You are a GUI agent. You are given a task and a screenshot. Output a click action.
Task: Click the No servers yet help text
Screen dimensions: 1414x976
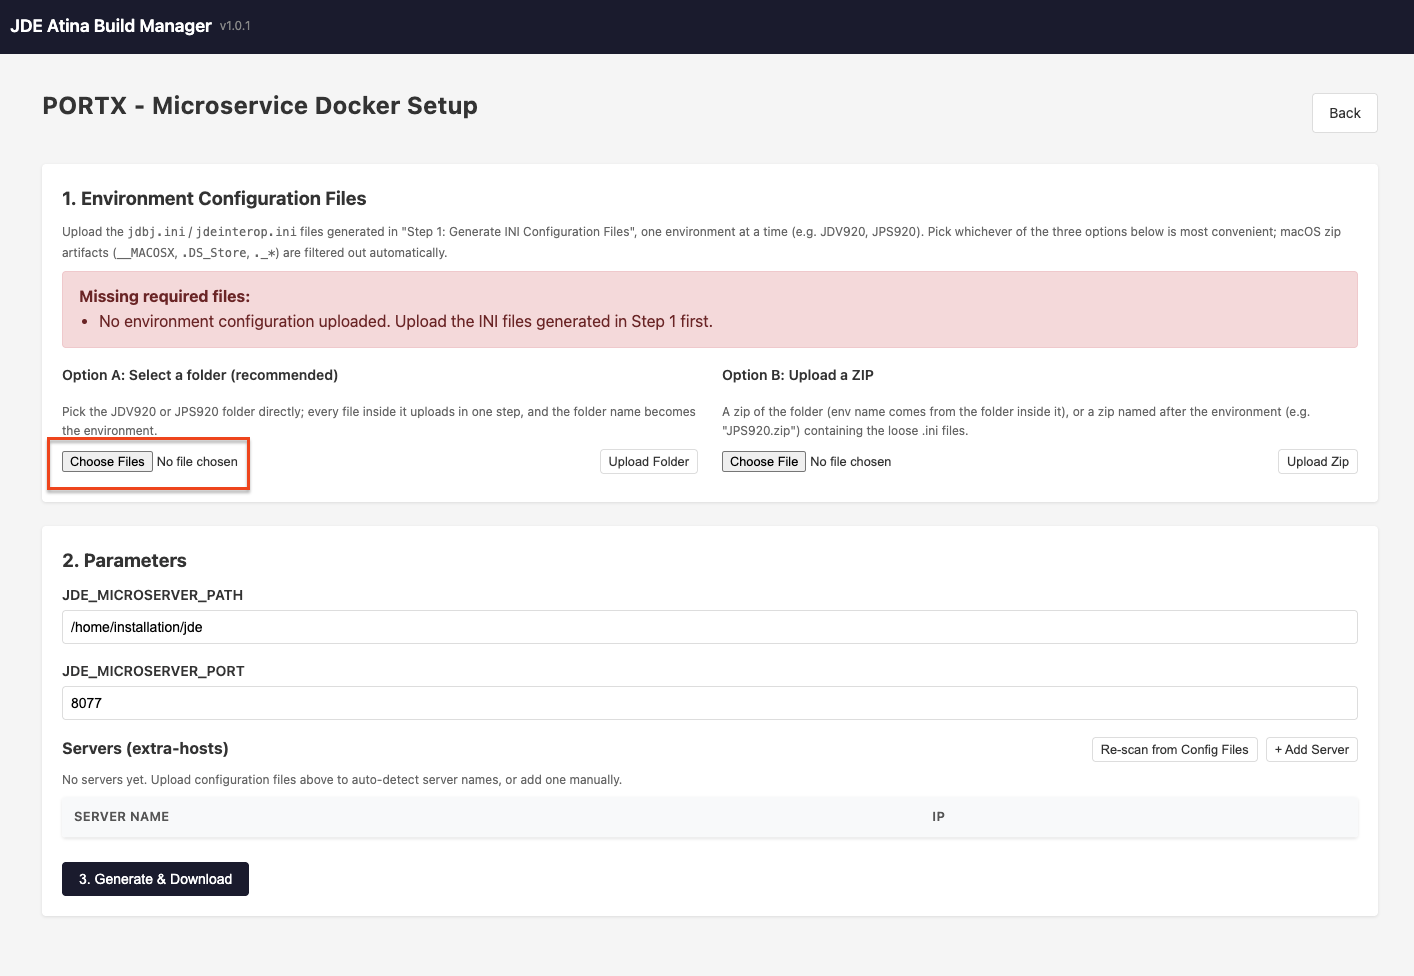click(342, 780)
